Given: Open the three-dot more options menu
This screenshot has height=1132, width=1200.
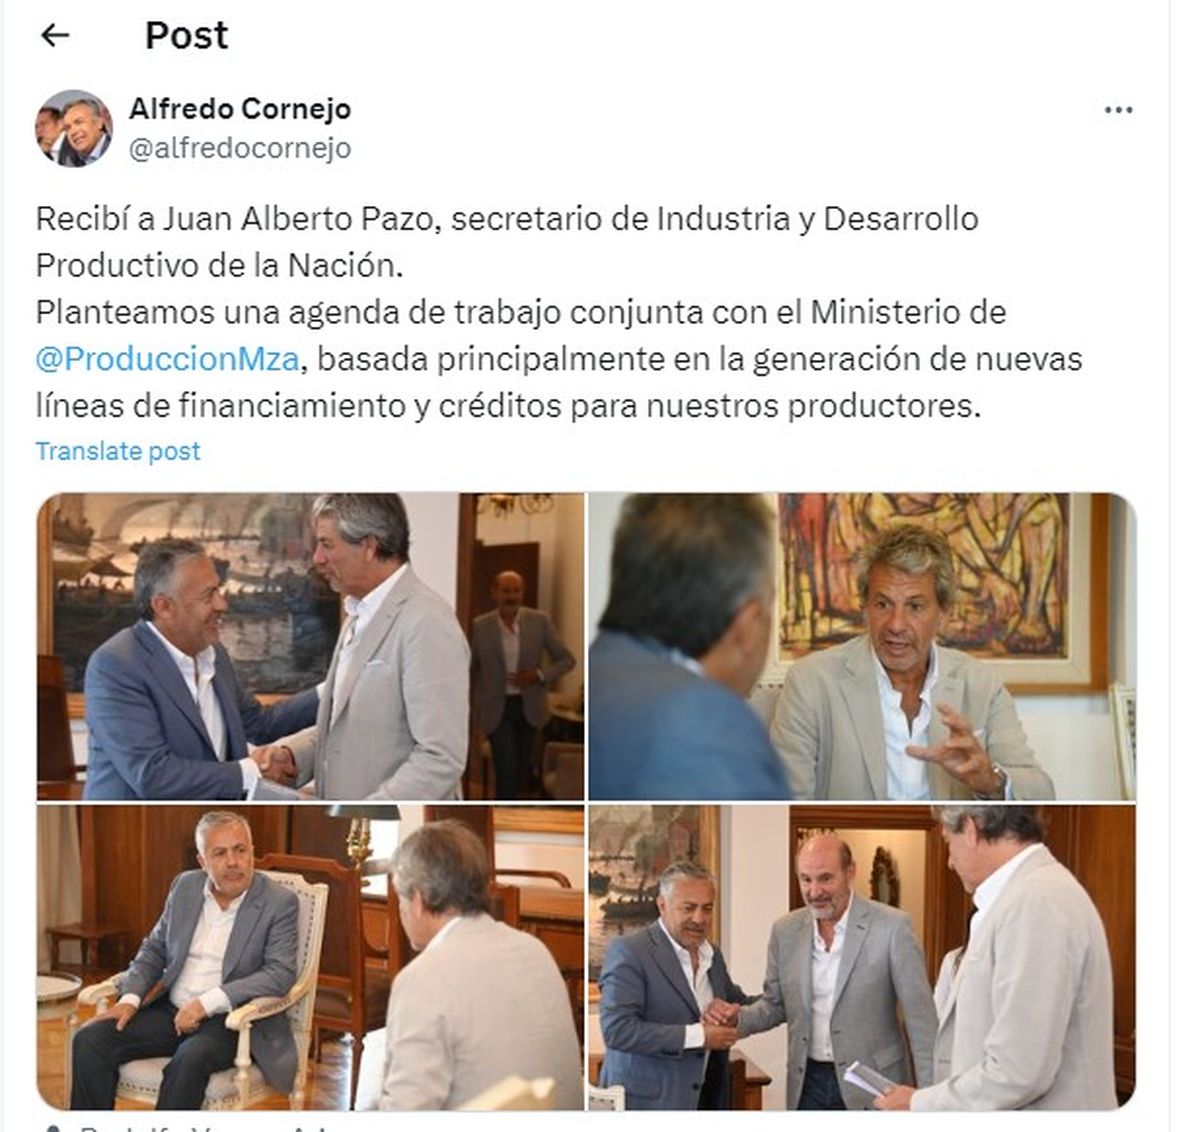Looking at the screenshot, I should click(1118, 110).
